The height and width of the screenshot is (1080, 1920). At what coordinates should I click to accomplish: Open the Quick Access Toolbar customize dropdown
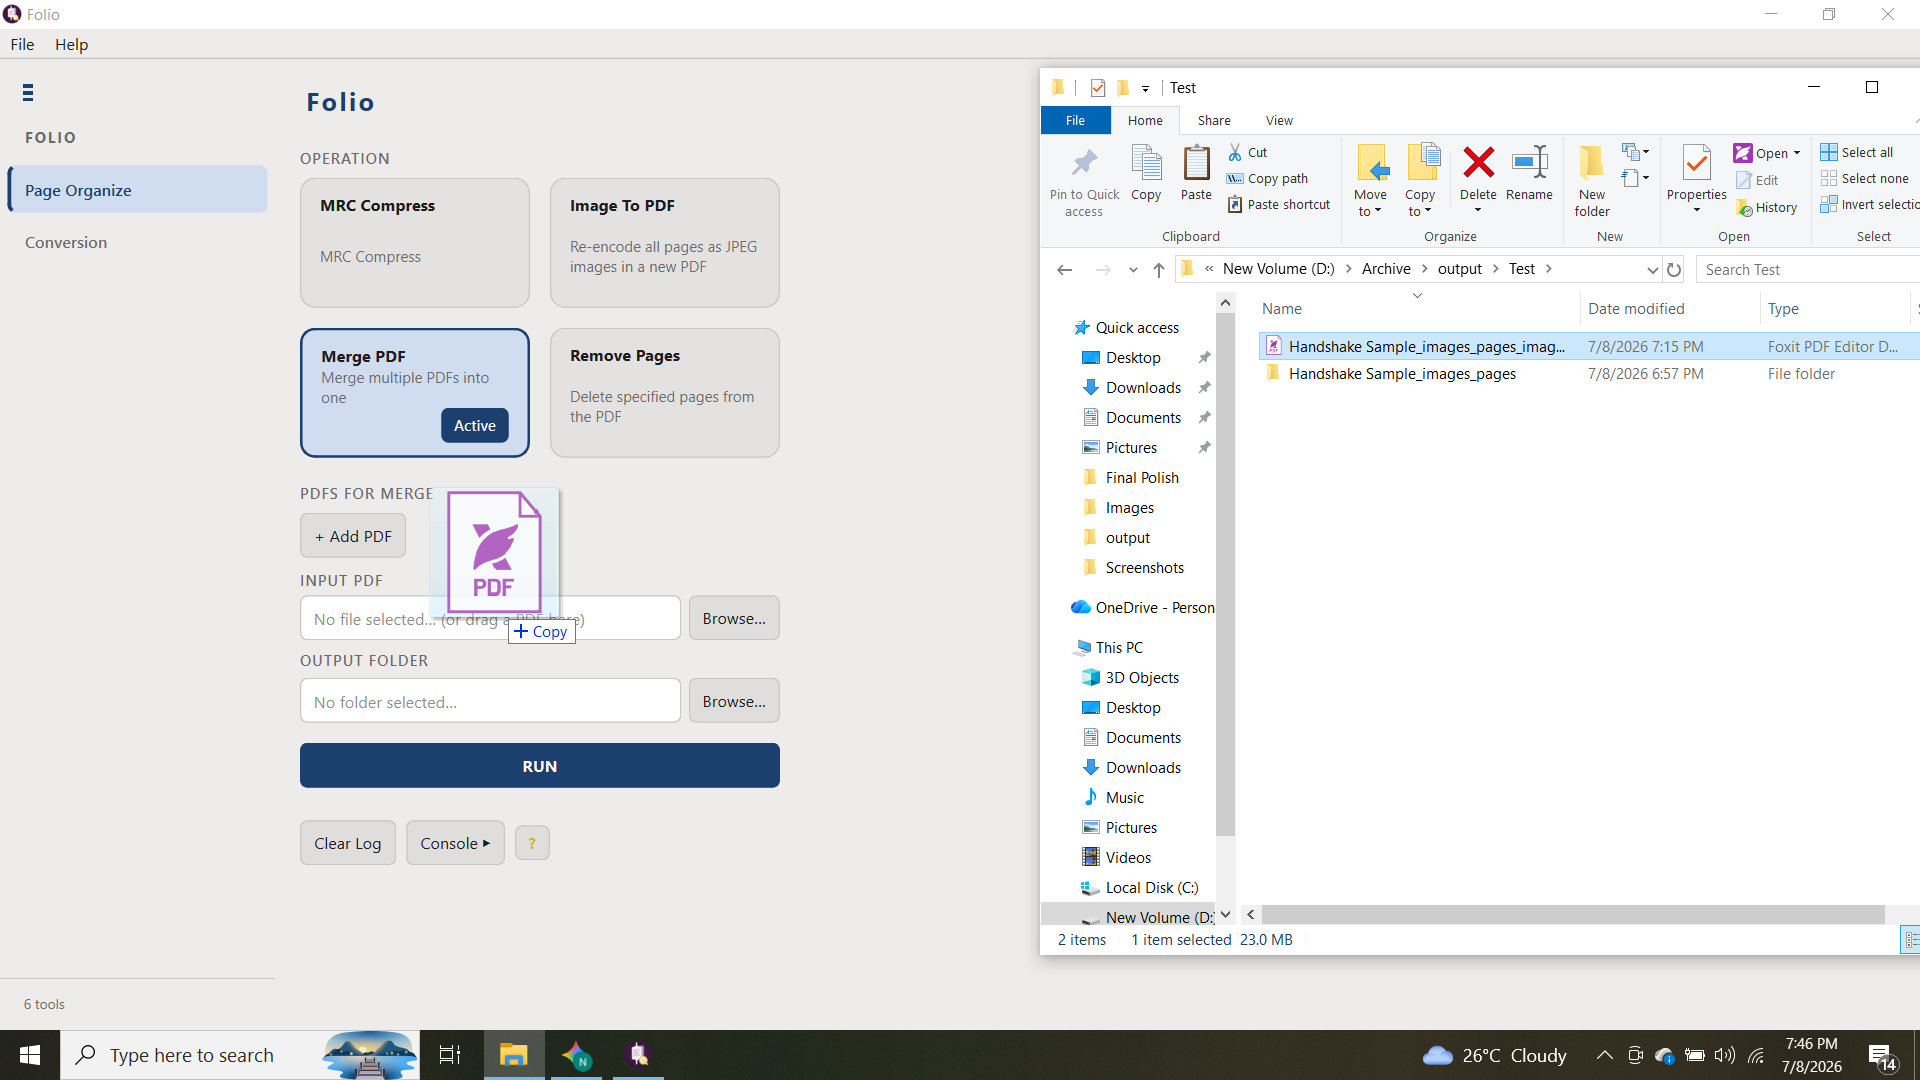tap(1145, 88)
